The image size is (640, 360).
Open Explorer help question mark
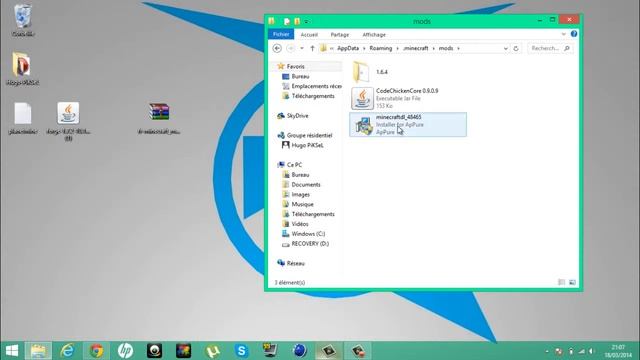(574, 34)
